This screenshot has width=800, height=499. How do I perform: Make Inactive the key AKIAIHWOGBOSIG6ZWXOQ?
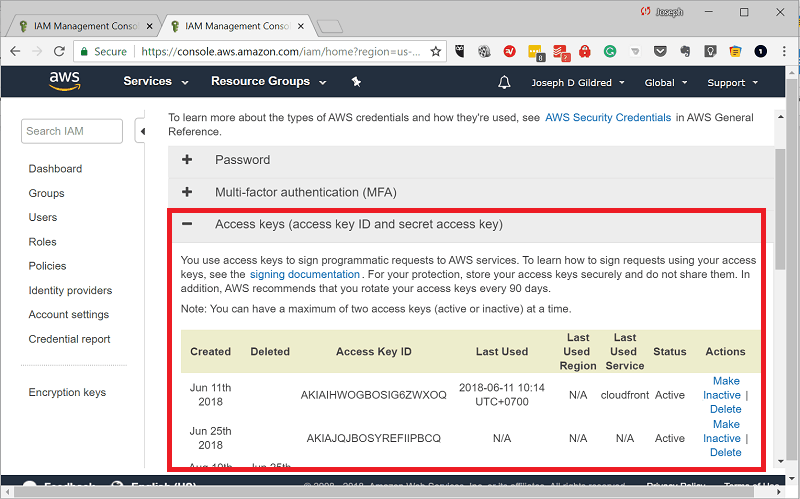click(722, 388)
